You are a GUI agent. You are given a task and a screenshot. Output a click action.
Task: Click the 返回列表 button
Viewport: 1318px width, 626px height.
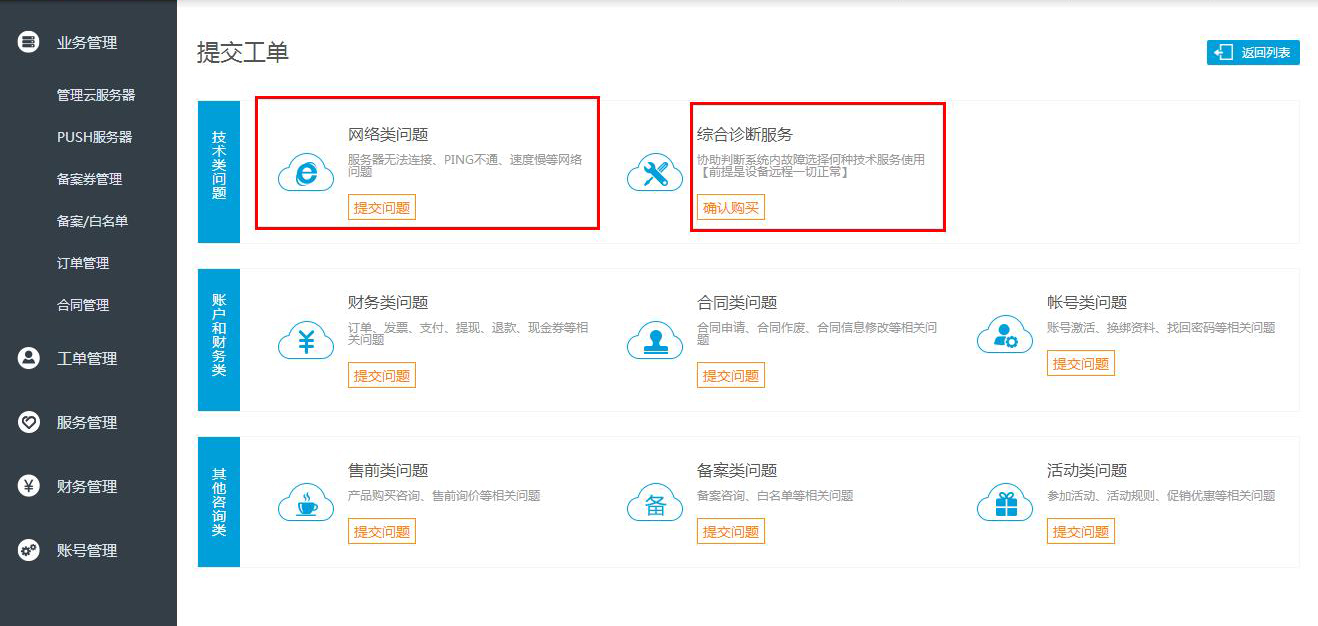point(1253,53)
